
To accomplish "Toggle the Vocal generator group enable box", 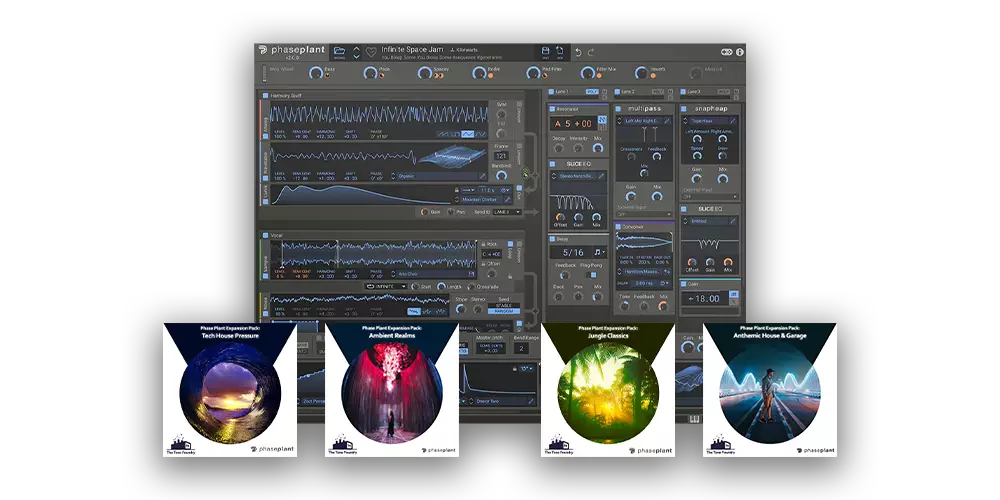I will click(265, 235).
